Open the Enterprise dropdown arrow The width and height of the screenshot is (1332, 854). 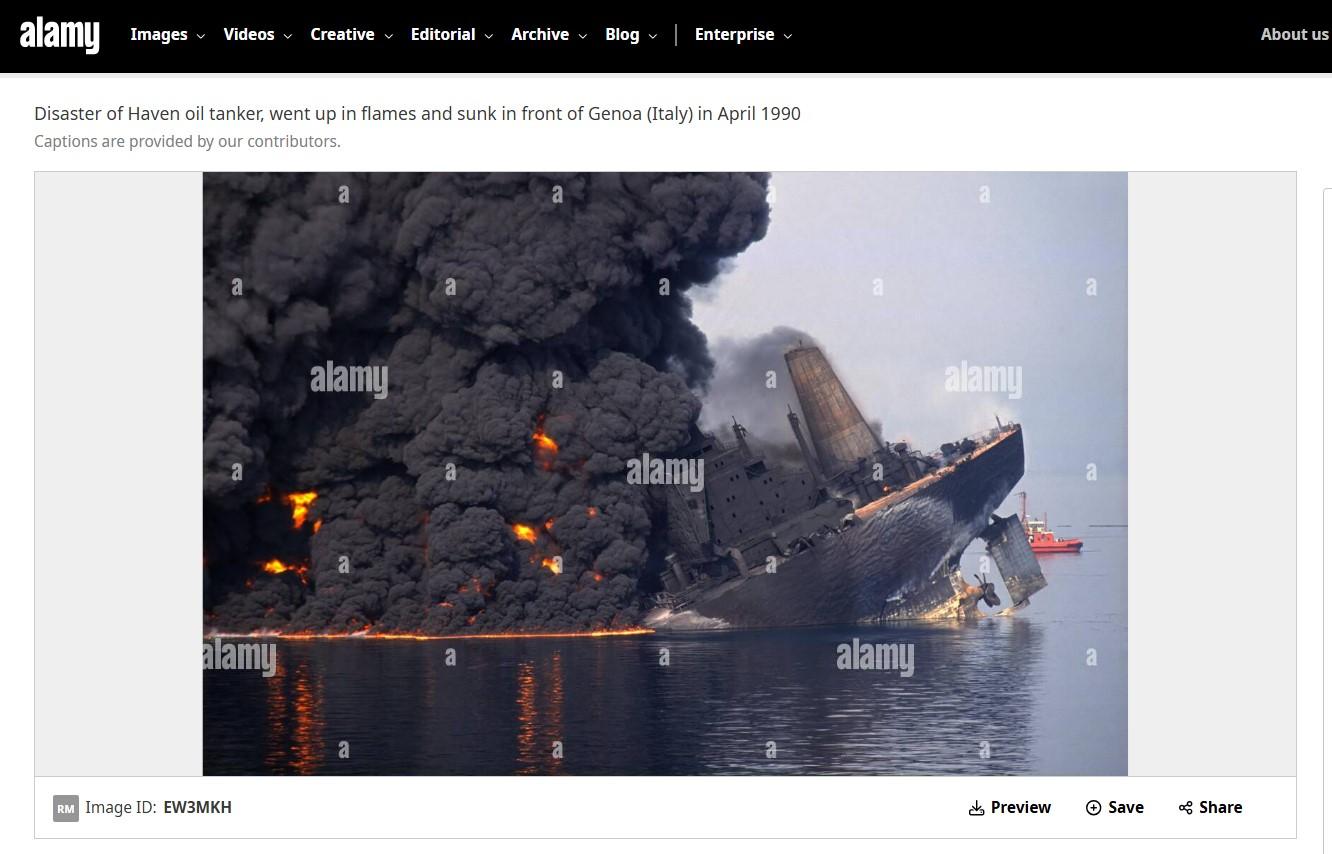pyautogui.click(x=788, y=36)
